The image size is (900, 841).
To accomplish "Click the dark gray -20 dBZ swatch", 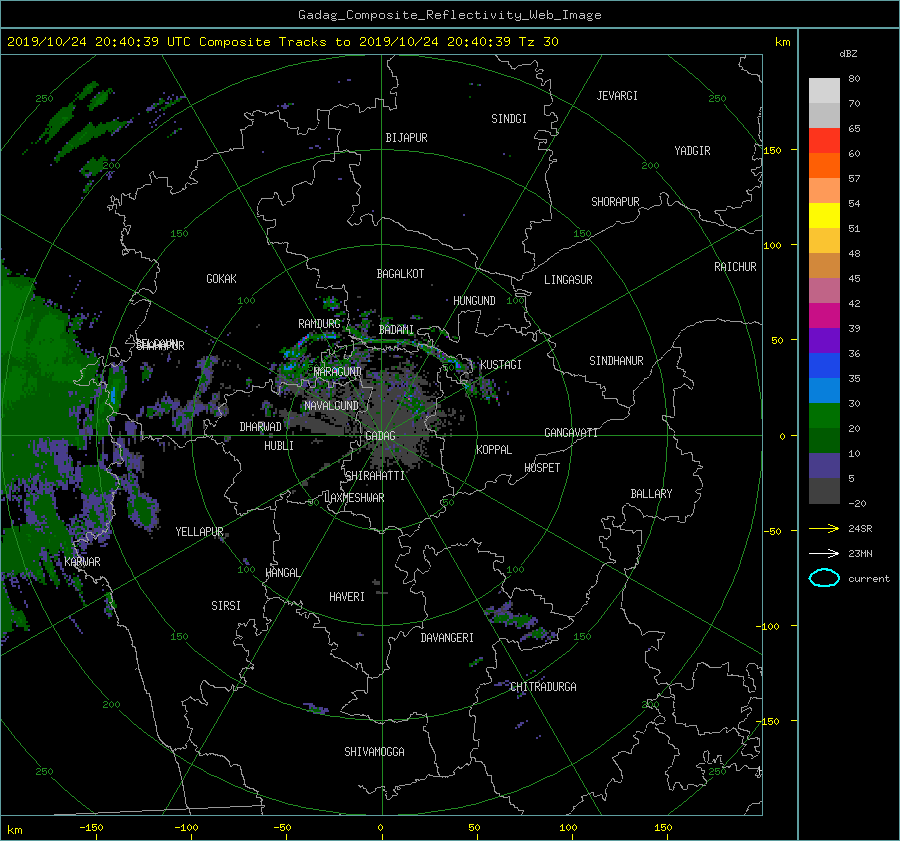I will click(x=824, y=491).
